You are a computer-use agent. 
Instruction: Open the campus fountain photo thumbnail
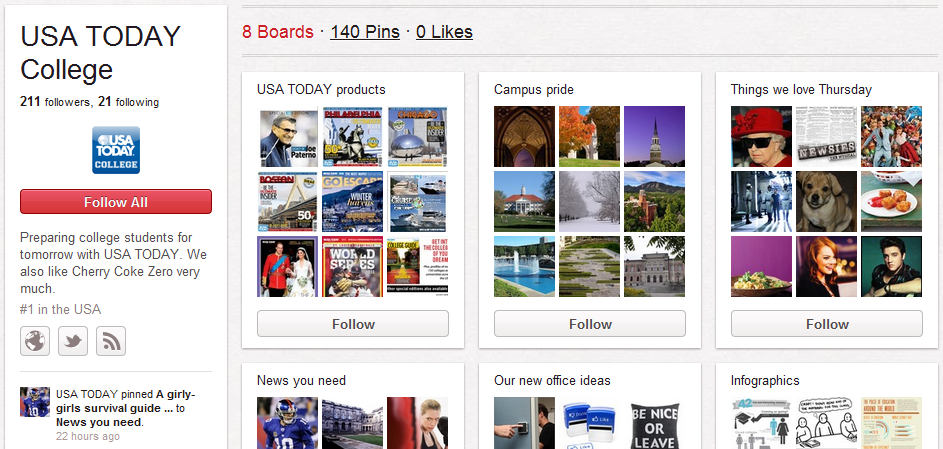(x=524, y=266)
